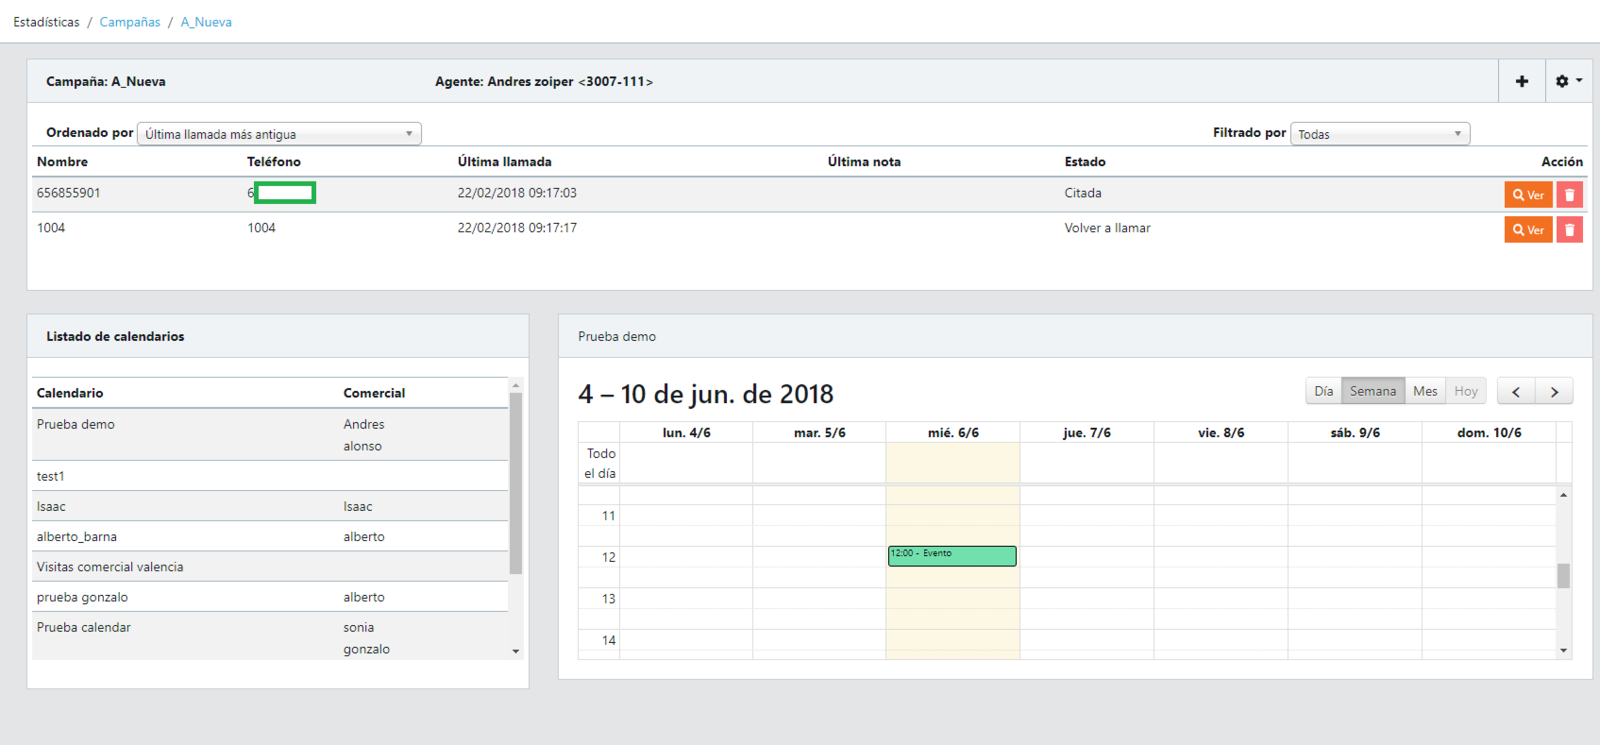
Task: Expand the 'Filtrado por' filter dropdown
Action: point(1379,134)
